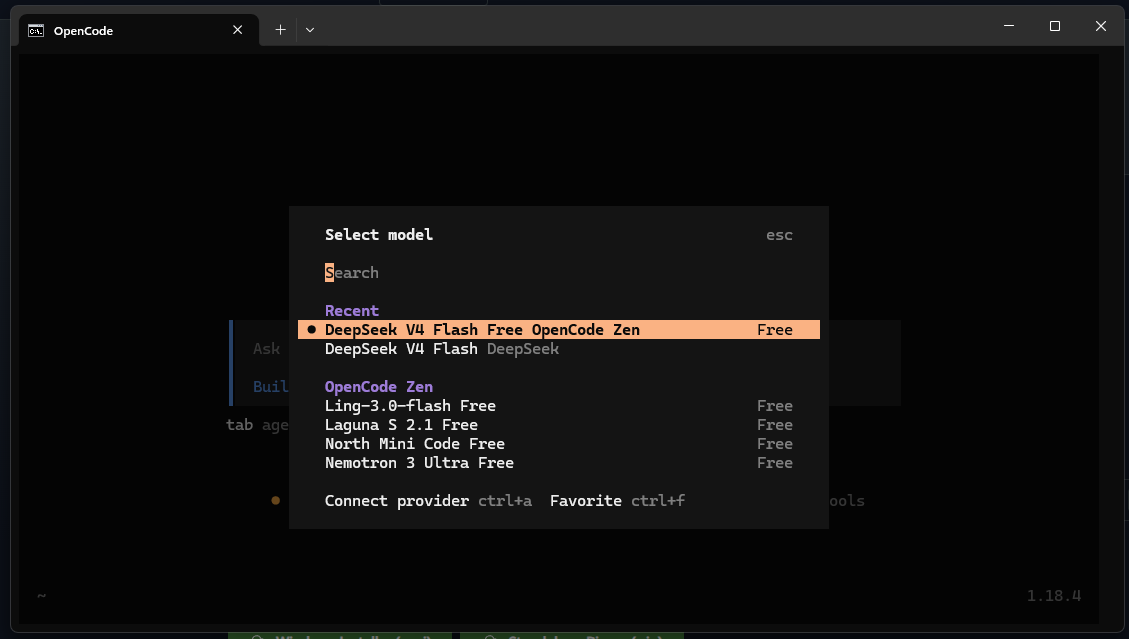
Task: Click the selected-model bullet indicator
Action: coord(312,329)
